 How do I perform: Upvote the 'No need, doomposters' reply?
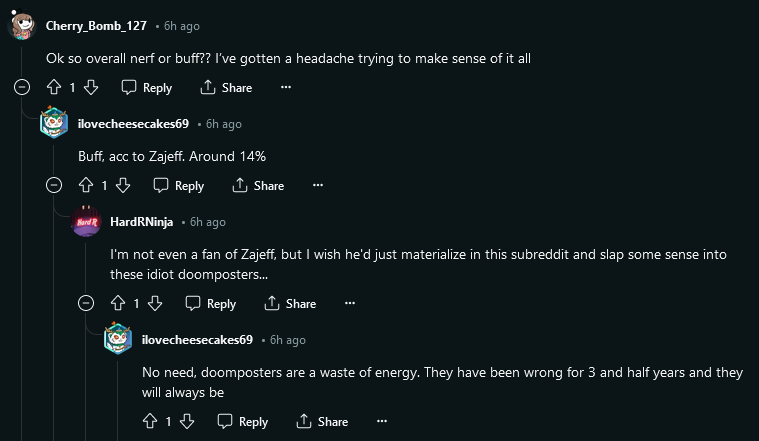pos(151,422)
